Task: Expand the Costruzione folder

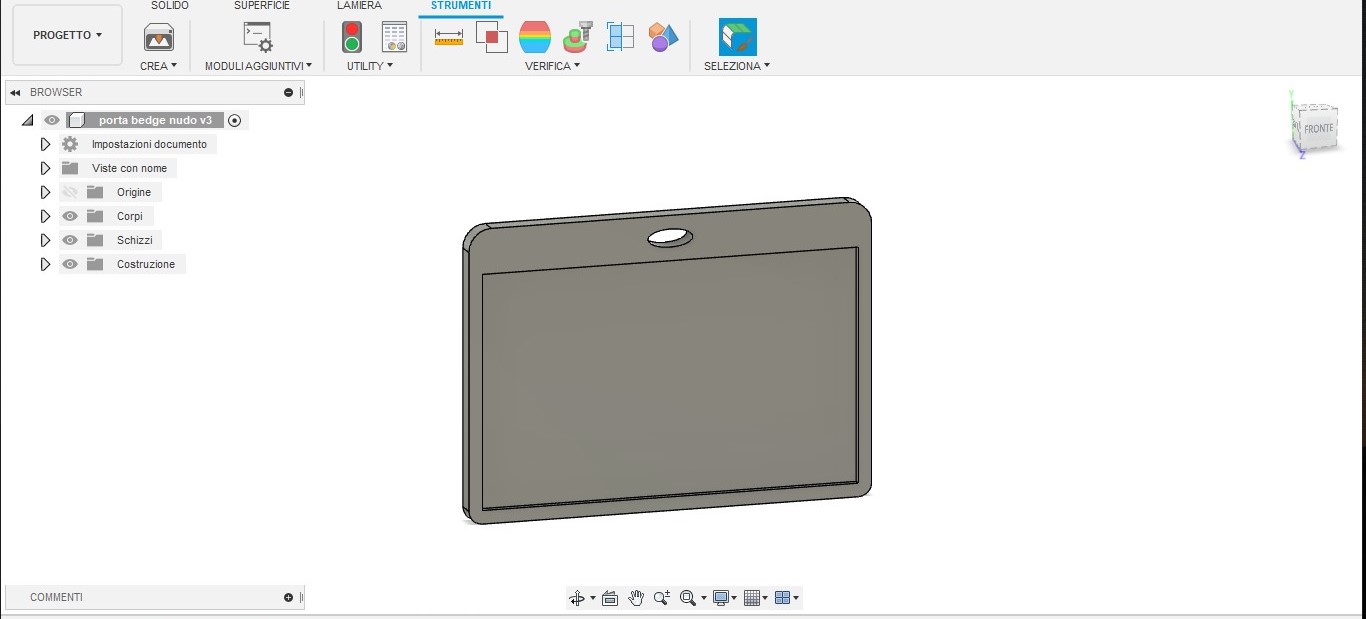Action: (x=45, y=264)
